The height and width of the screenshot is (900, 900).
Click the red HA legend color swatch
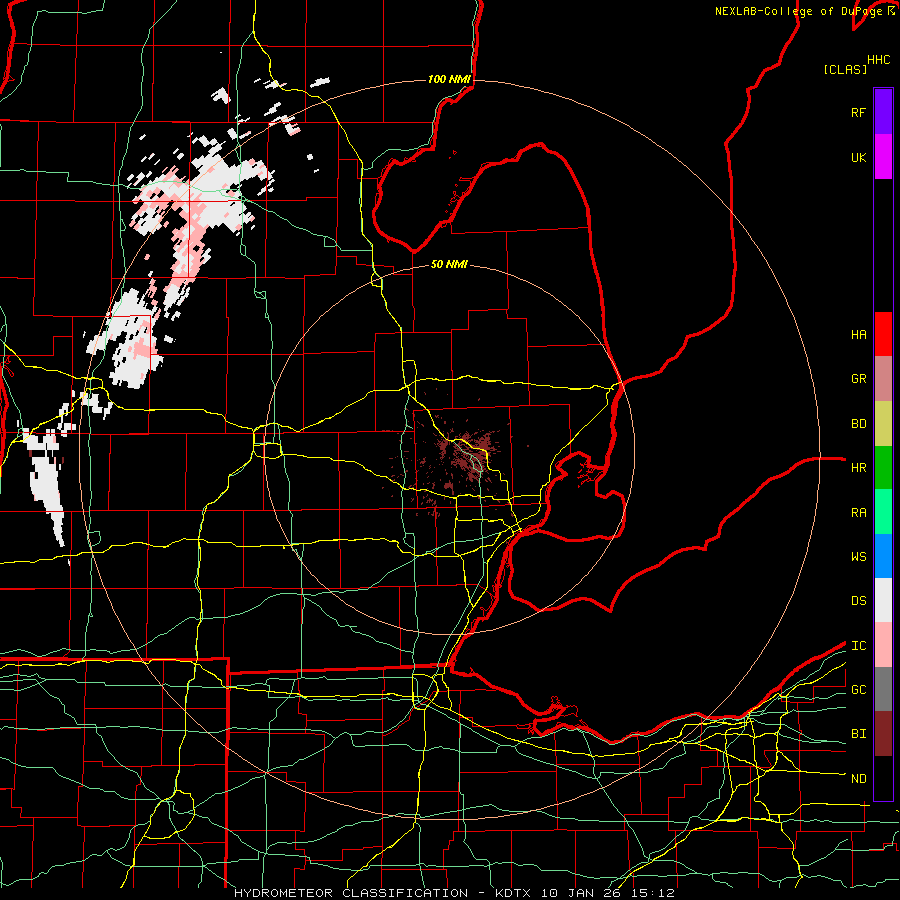(883, 334)
